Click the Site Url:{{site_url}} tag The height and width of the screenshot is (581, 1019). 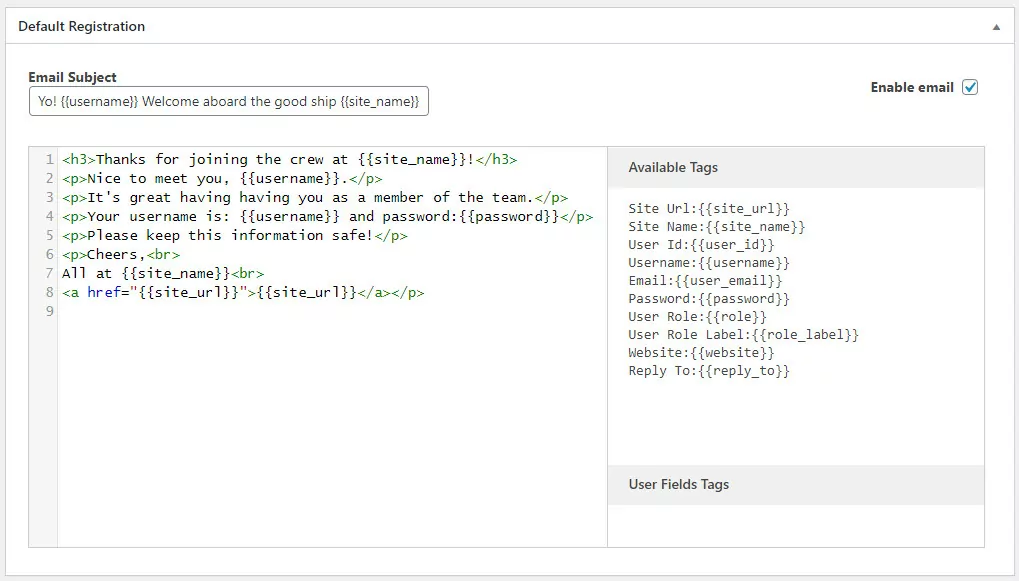(x=709, y=209)
